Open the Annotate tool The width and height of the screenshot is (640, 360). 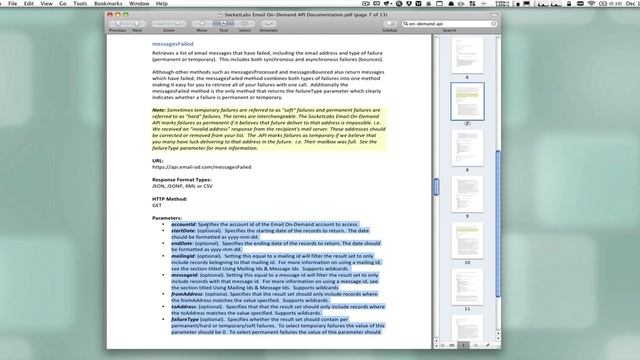tap(268, 24)
